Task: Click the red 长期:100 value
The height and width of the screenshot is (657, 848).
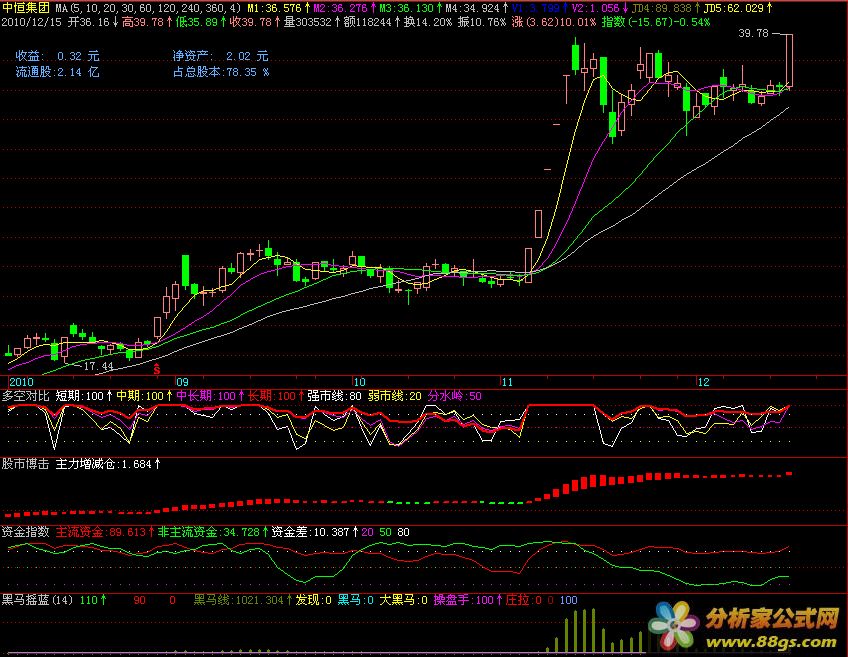Action: click(x=276, y=396)
